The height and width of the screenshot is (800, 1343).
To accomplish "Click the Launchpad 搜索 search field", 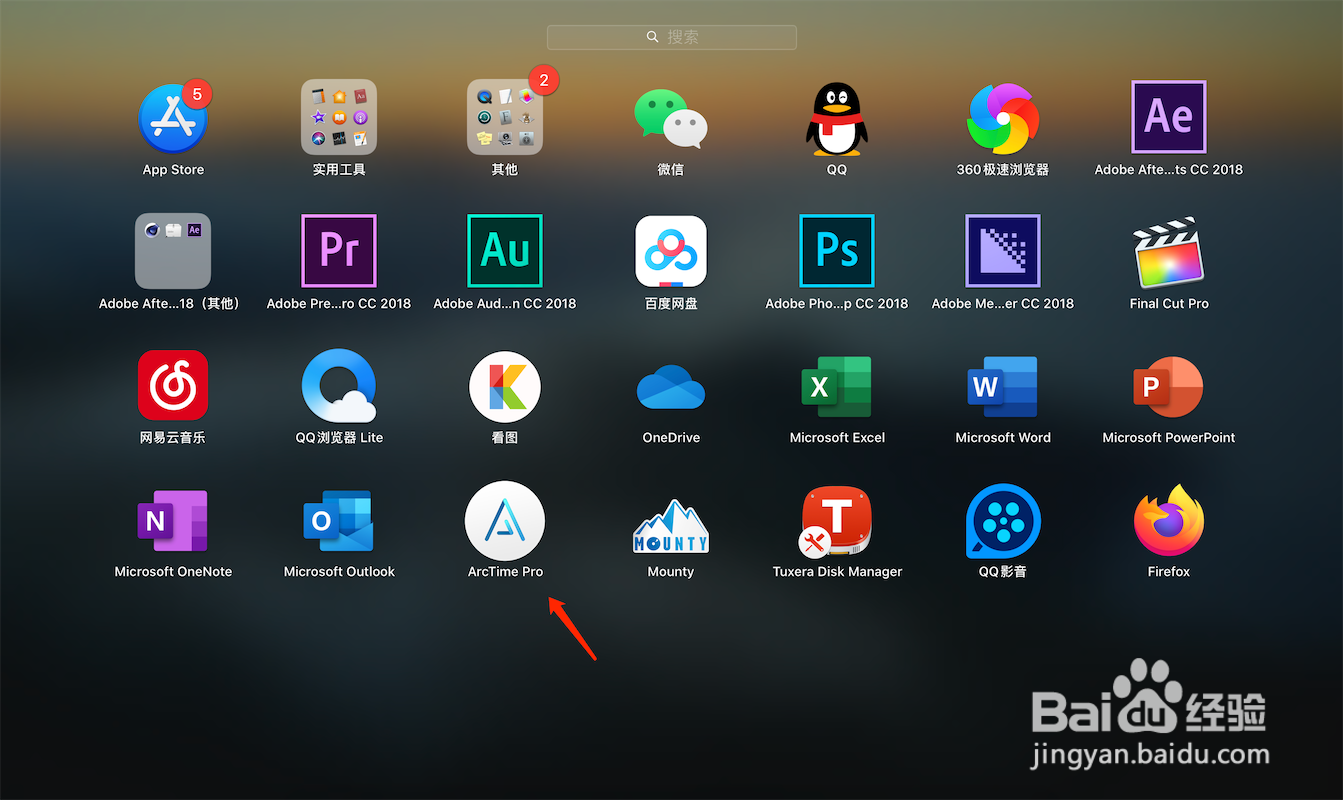I will point(672,37).
